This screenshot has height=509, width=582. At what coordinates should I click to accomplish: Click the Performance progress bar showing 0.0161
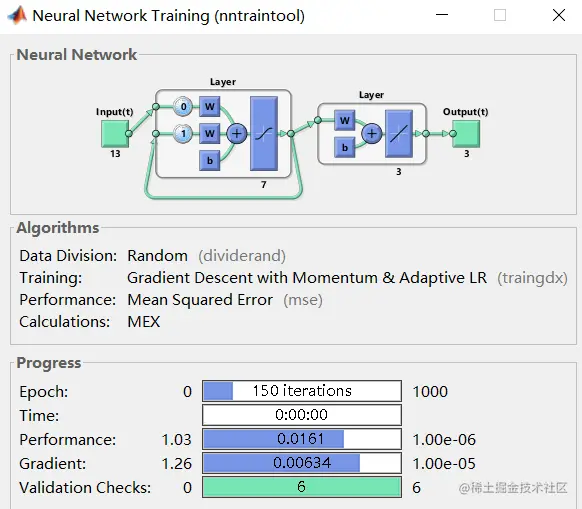302,439
